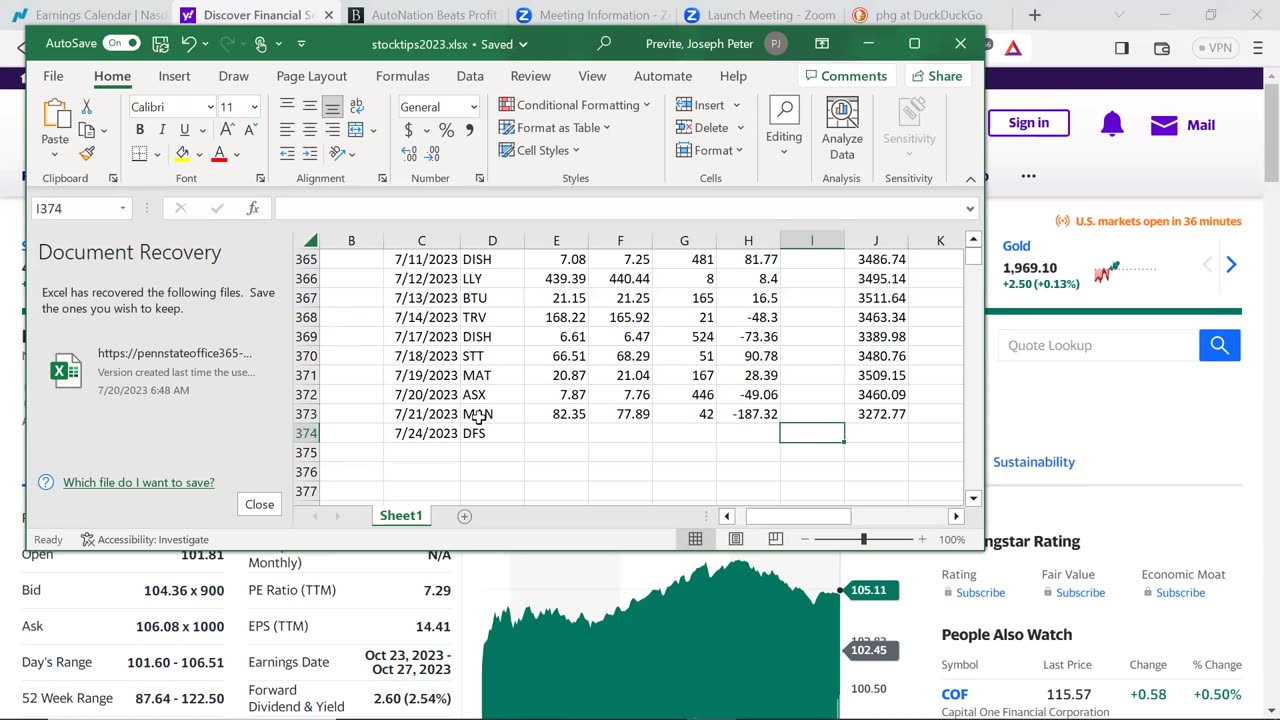
Task: Open the Font name dropdown (Calibri)
Action: (210, 107)
